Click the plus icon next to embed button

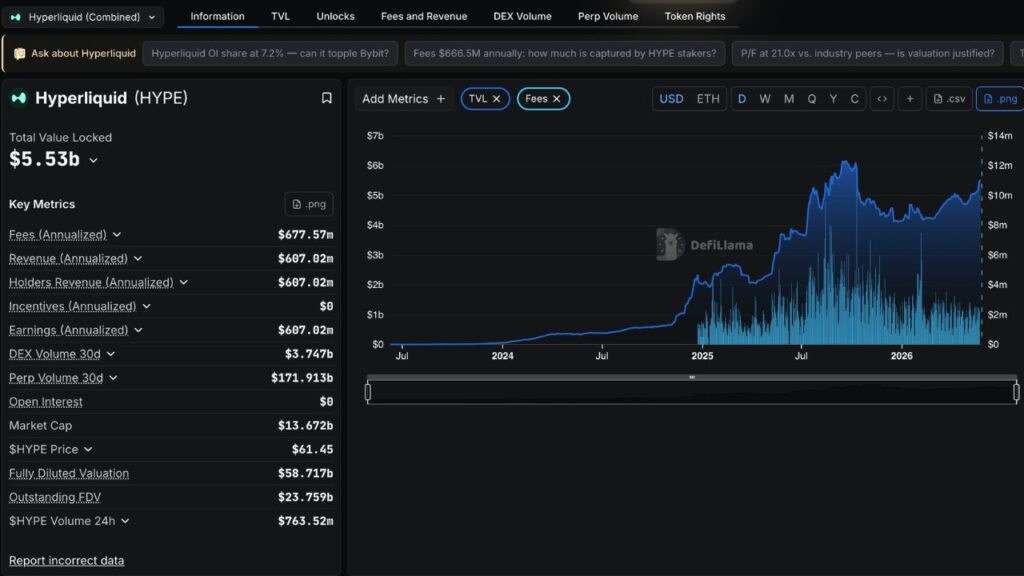[910, 99]
